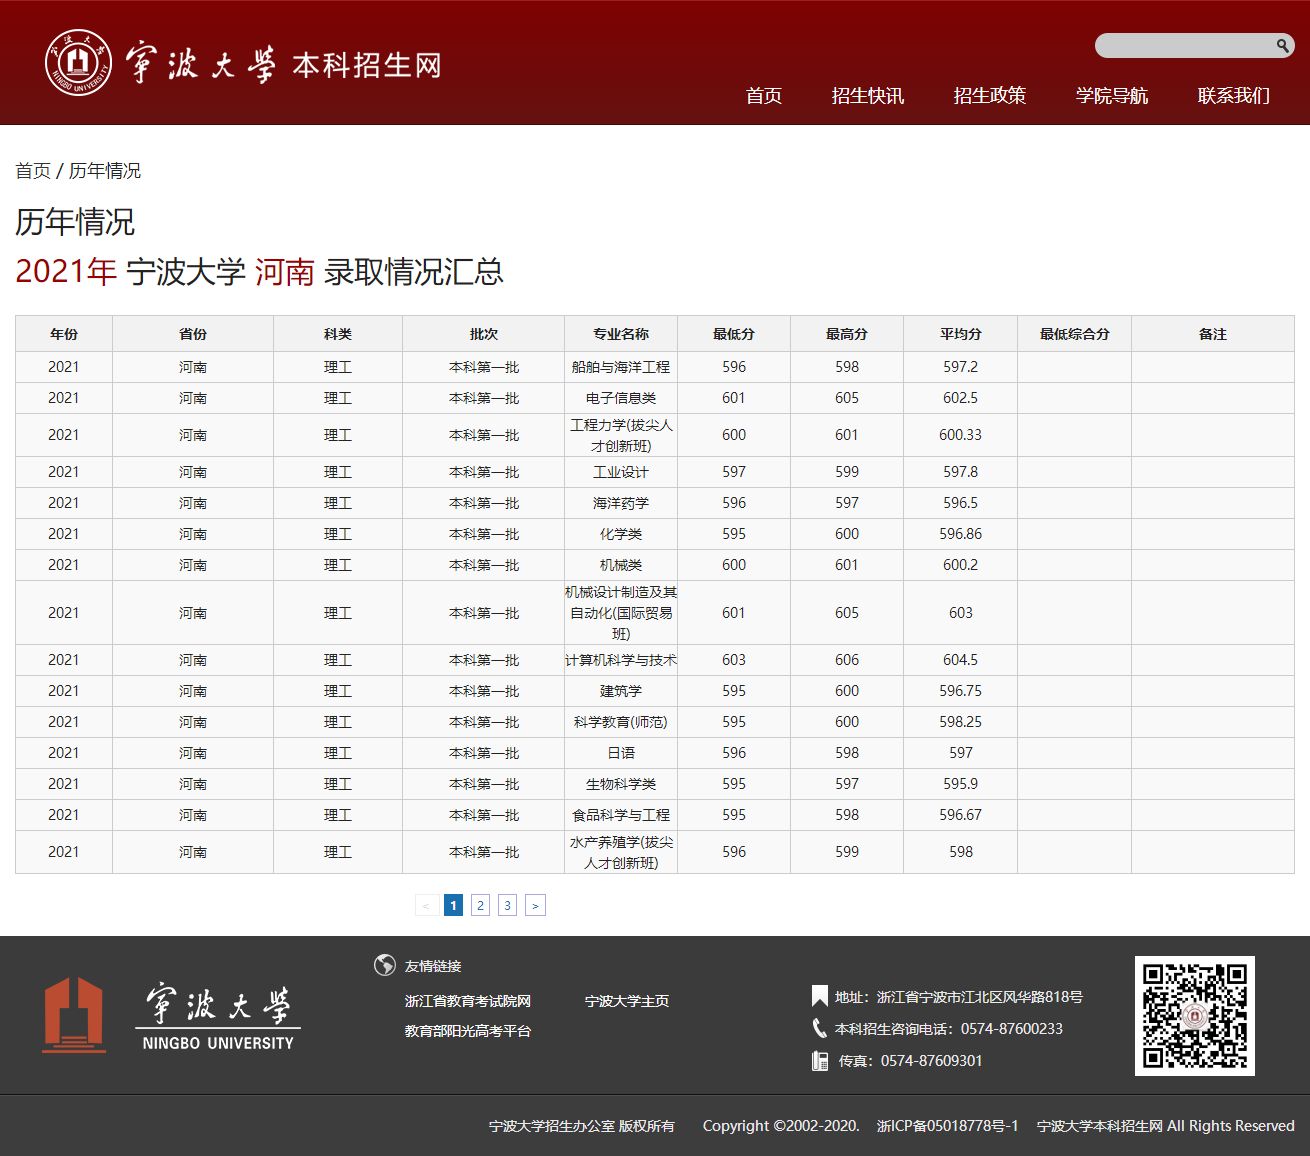Click the 首页 breadcrumb link
Image resolution: width=1310 pixels, height=1156 pixels.
pyautogui.click(x=32, y=170)
